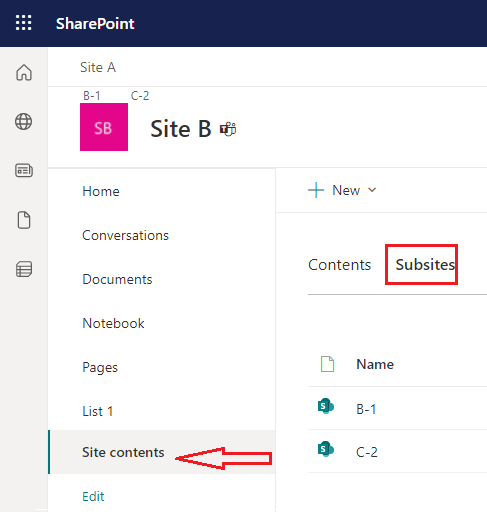Open Conversations in the left navigation
The height and width of the screenshot is (512, 487).
(x=125, y=235)
